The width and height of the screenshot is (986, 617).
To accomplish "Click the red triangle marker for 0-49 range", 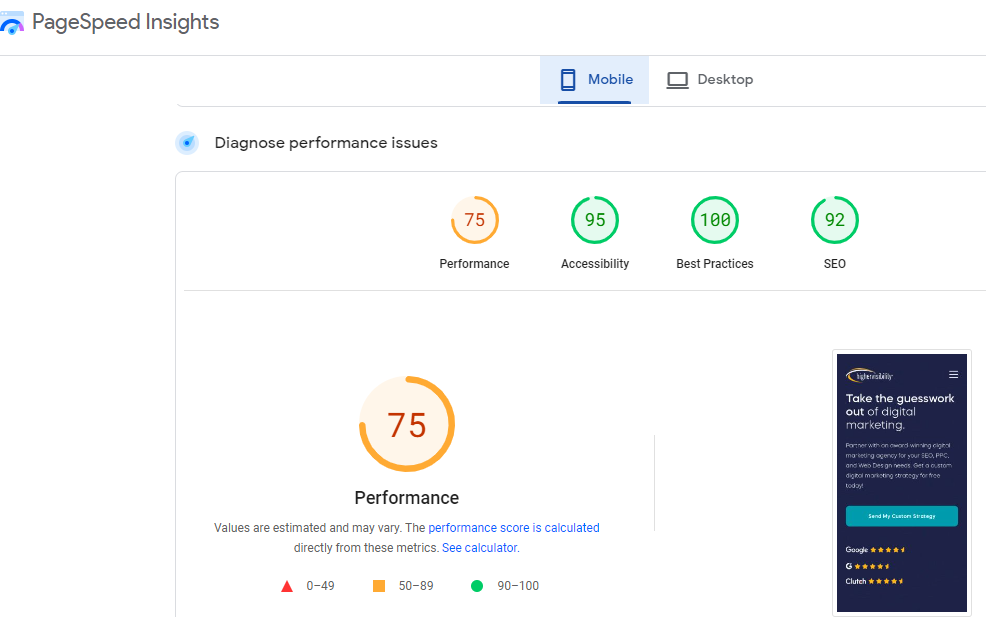I will (286, 585).
